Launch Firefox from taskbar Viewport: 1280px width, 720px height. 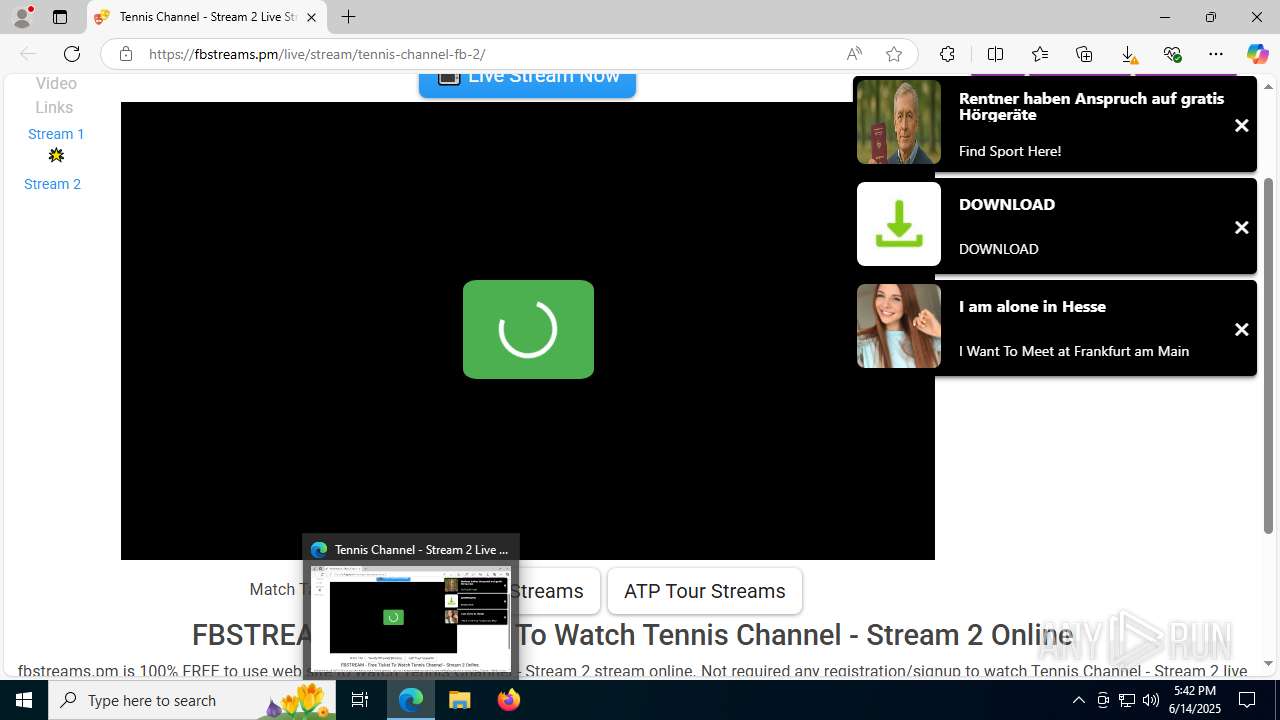coord(509,700)
